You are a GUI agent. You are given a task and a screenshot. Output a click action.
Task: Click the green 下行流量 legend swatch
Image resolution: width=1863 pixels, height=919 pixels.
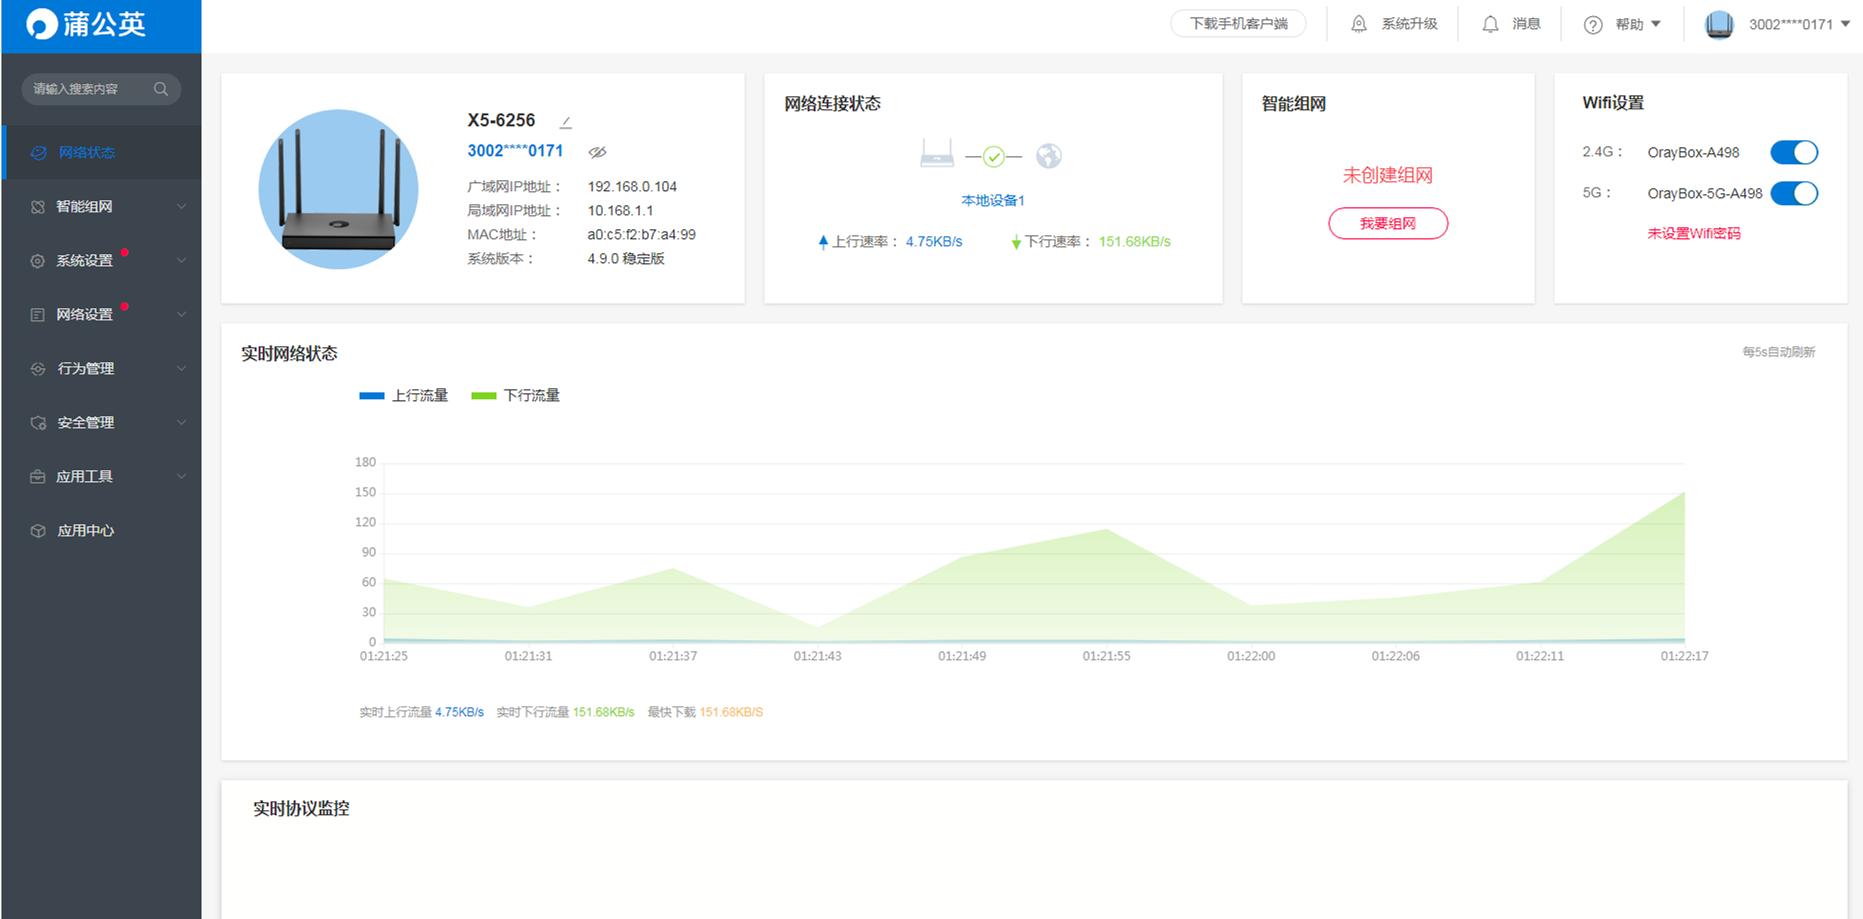point(483,396)
